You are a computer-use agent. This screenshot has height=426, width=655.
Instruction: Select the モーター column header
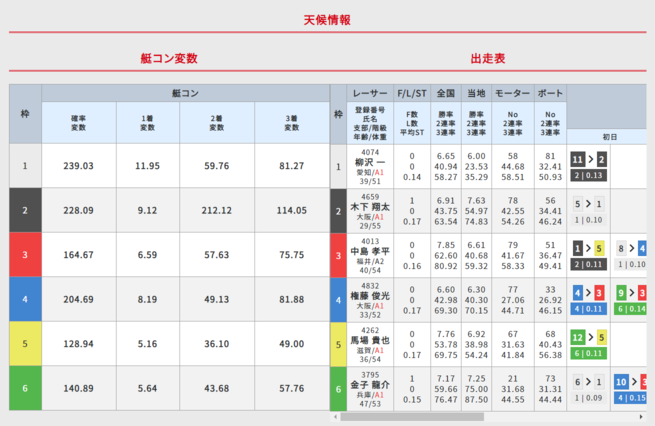(513, 93)
